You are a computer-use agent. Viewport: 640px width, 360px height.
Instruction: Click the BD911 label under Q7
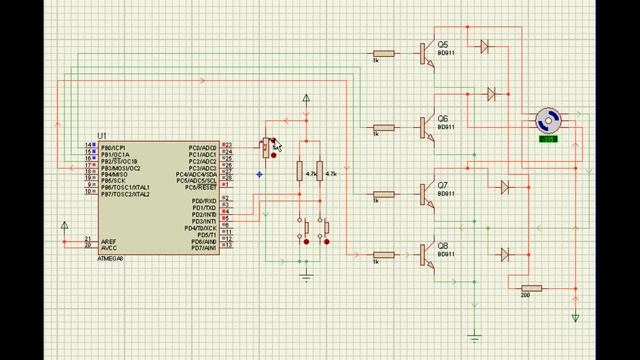446,194
